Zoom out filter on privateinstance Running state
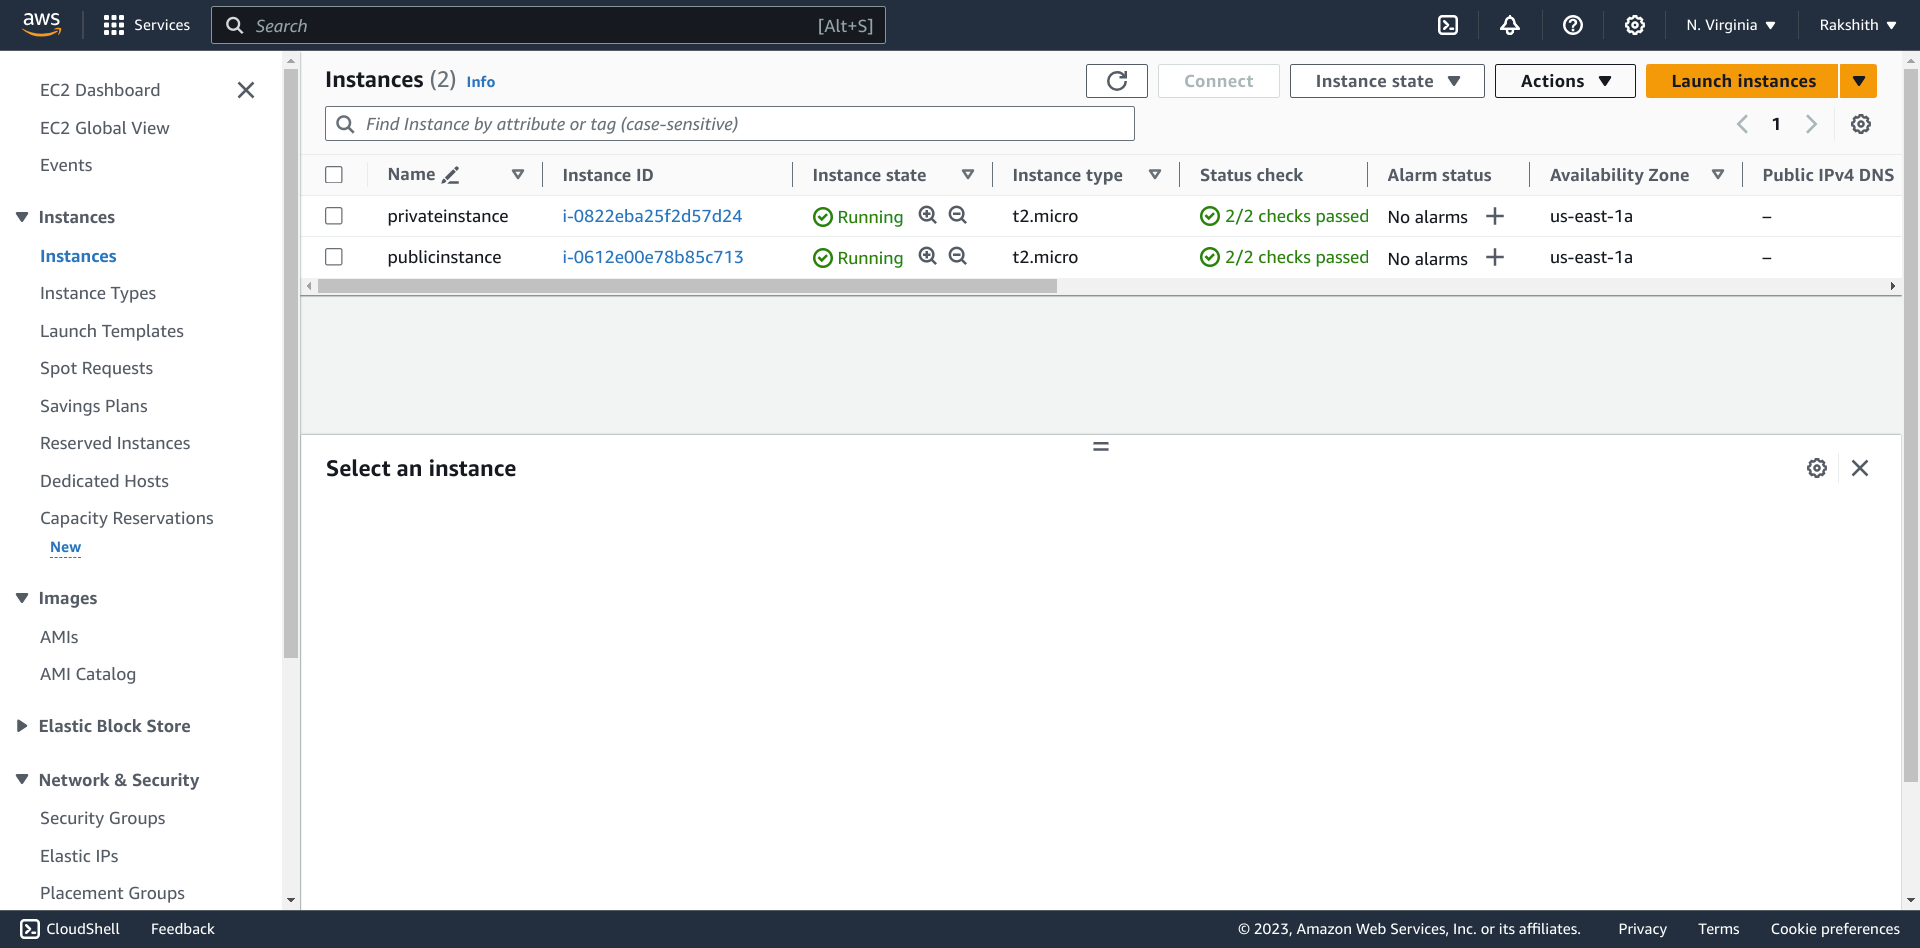 click(958, 215)
